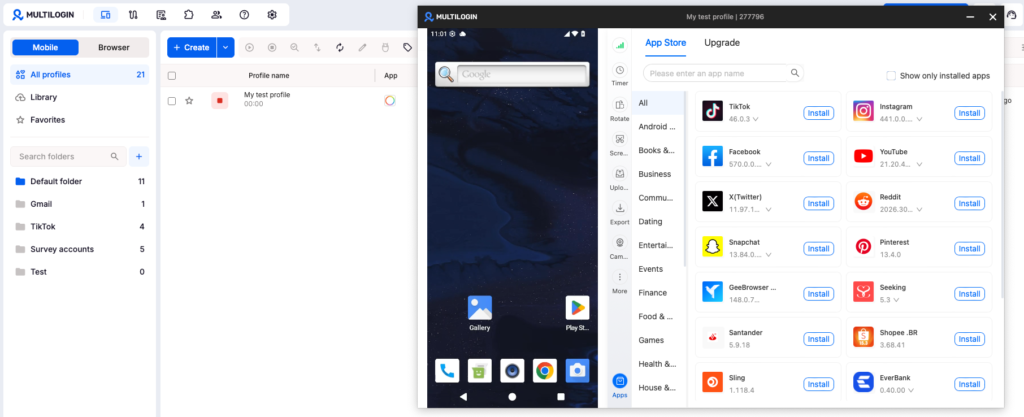Viewport: 1024px width, 417px height.
Task: Switch to the Upgrade tab
Action: [x=722, y=43]
